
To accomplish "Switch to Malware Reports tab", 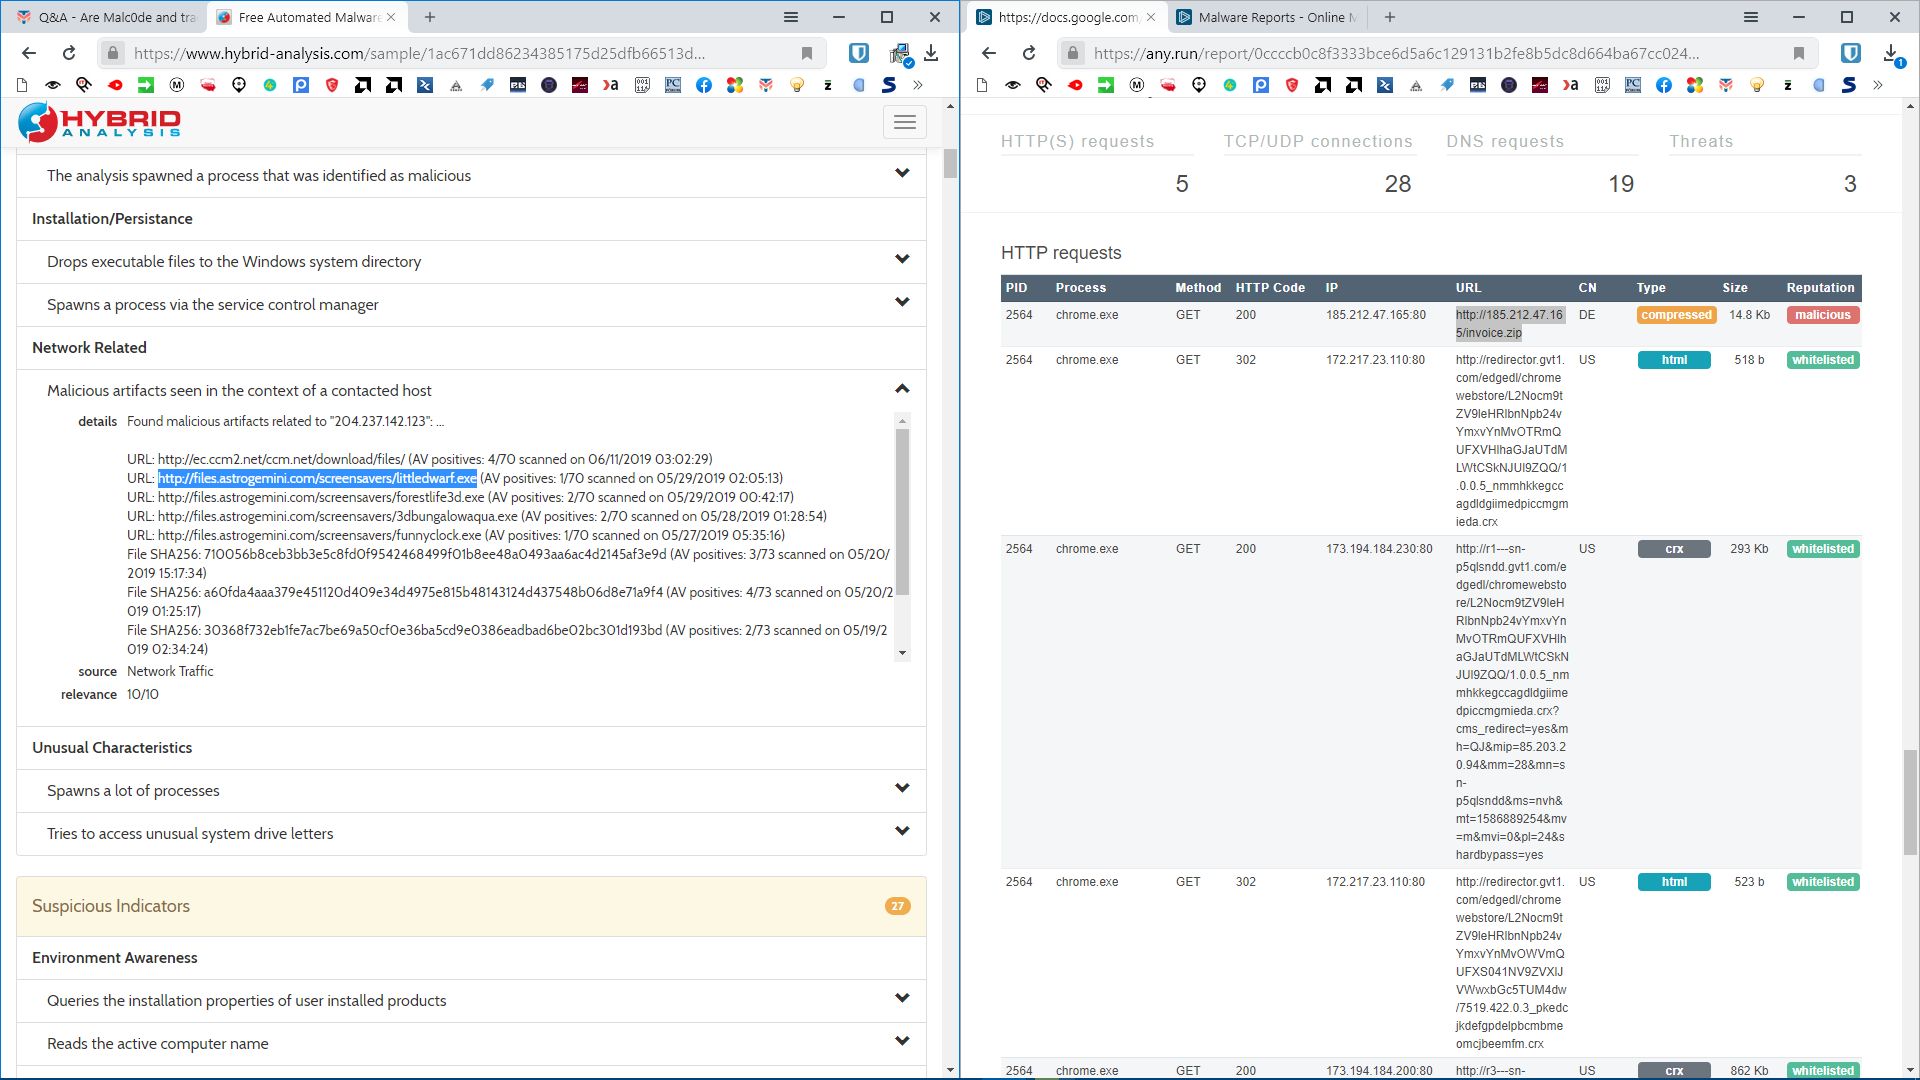I will pos(1266,17).
